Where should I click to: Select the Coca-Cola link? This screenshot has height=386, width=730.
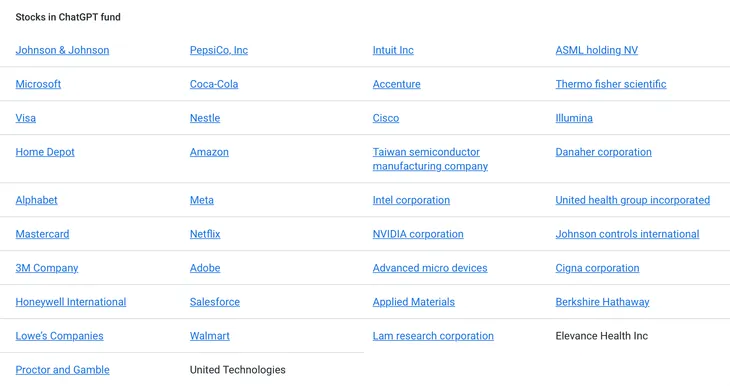pyautogui.click(x=214, y=84)
